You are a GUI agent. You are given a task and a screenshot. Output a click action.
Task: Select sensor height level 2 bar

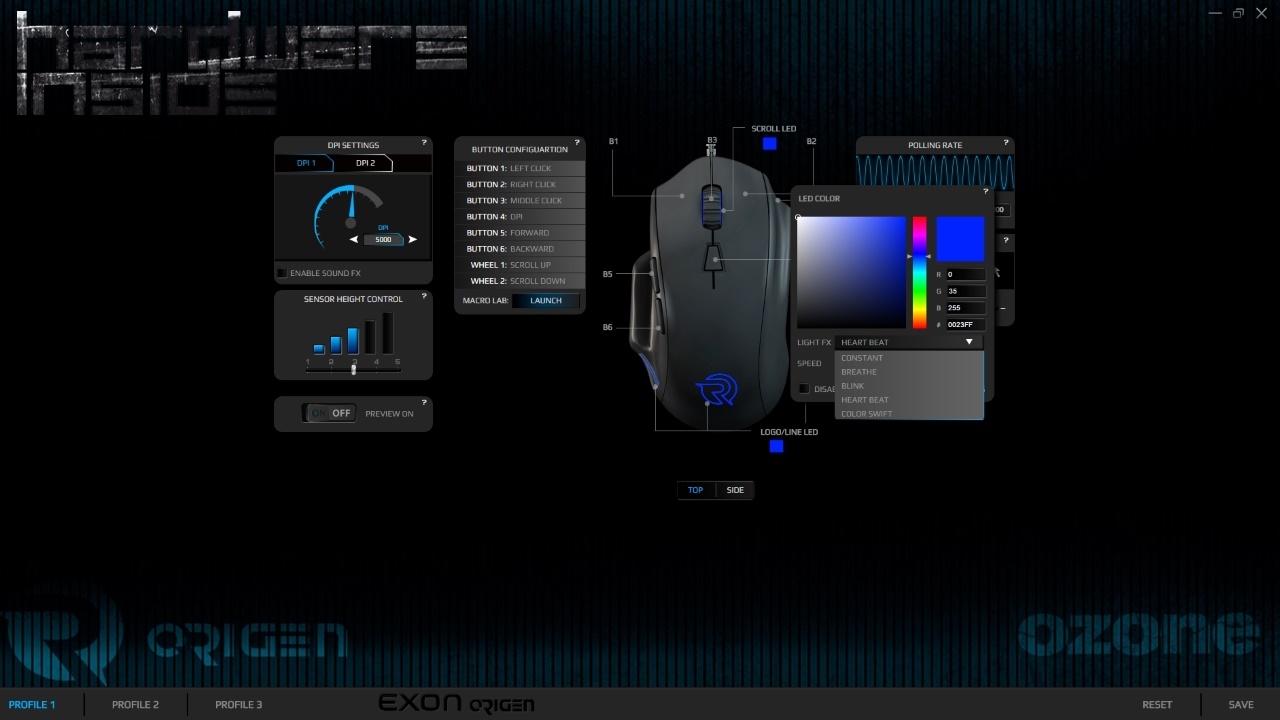pos(336,345)
